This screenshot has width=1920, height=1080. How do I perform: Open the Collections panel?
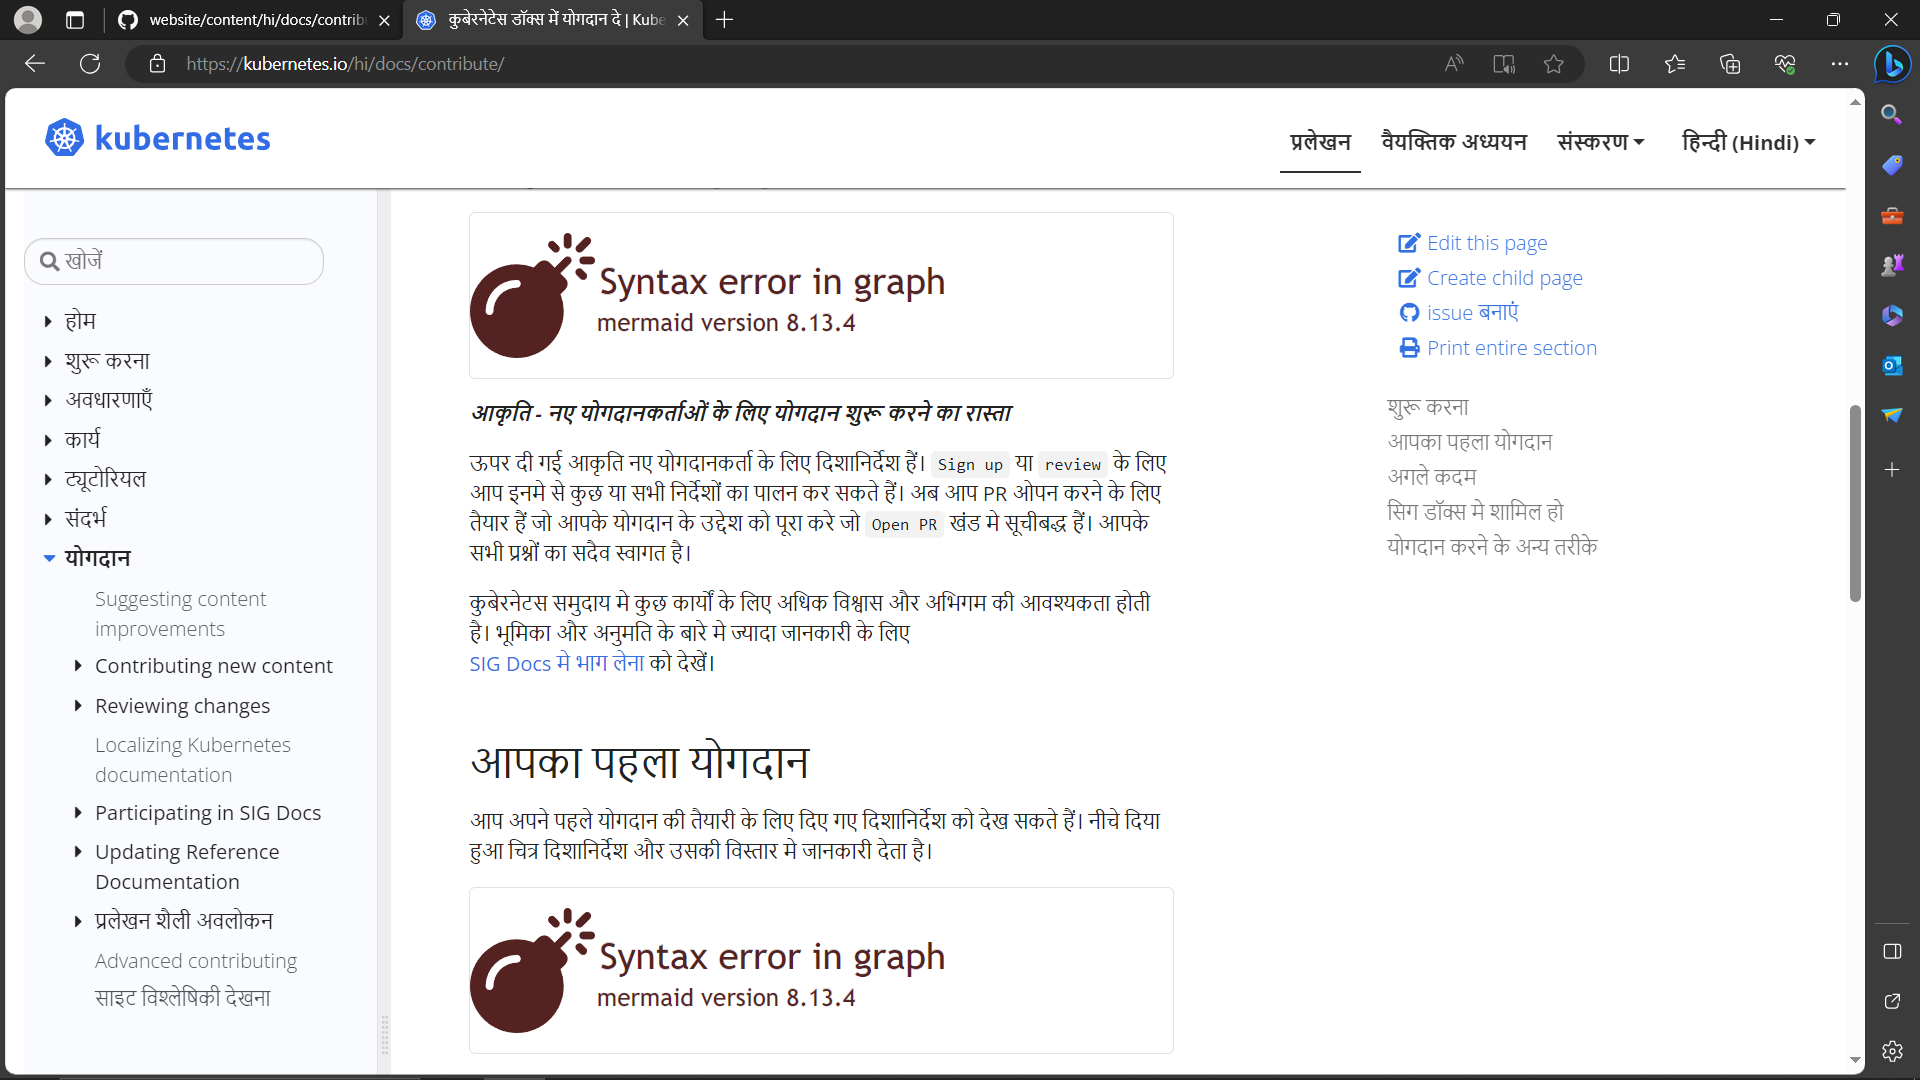coord(1730,63)
